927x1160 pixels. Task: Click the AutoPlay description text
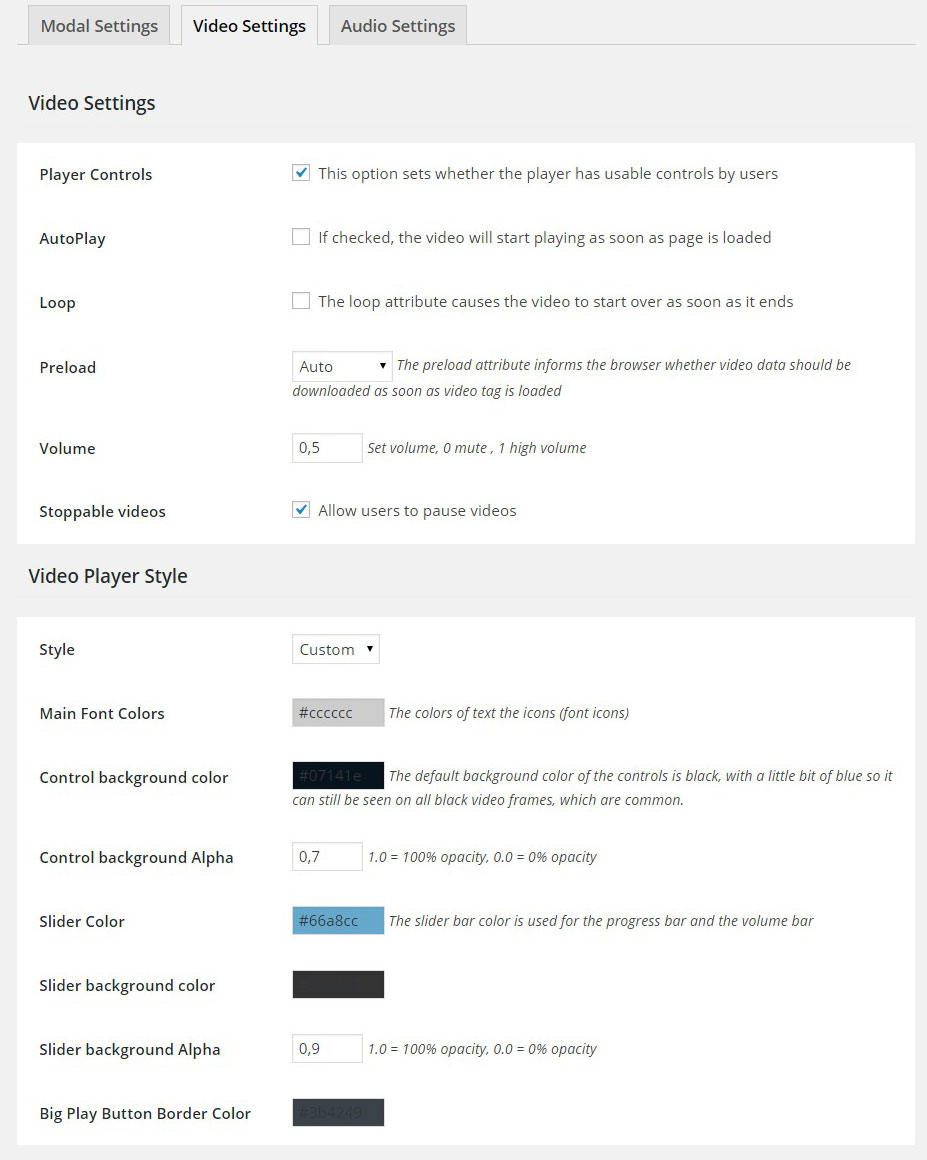tap(544, 237)
